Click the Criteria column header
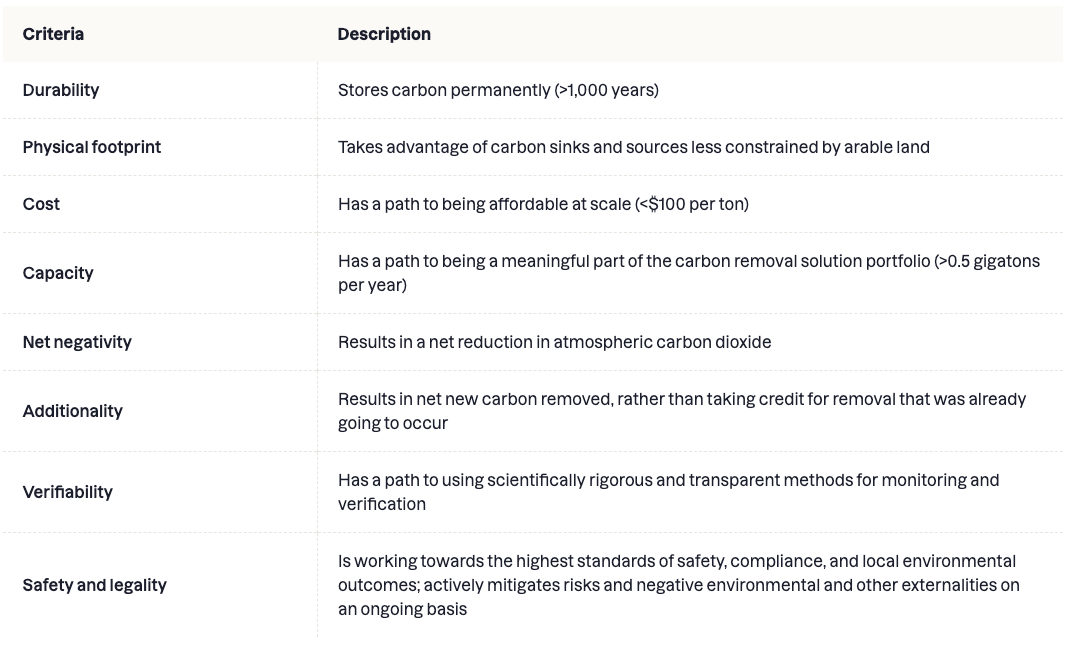 pyautogui.click(x=53, y=34)
